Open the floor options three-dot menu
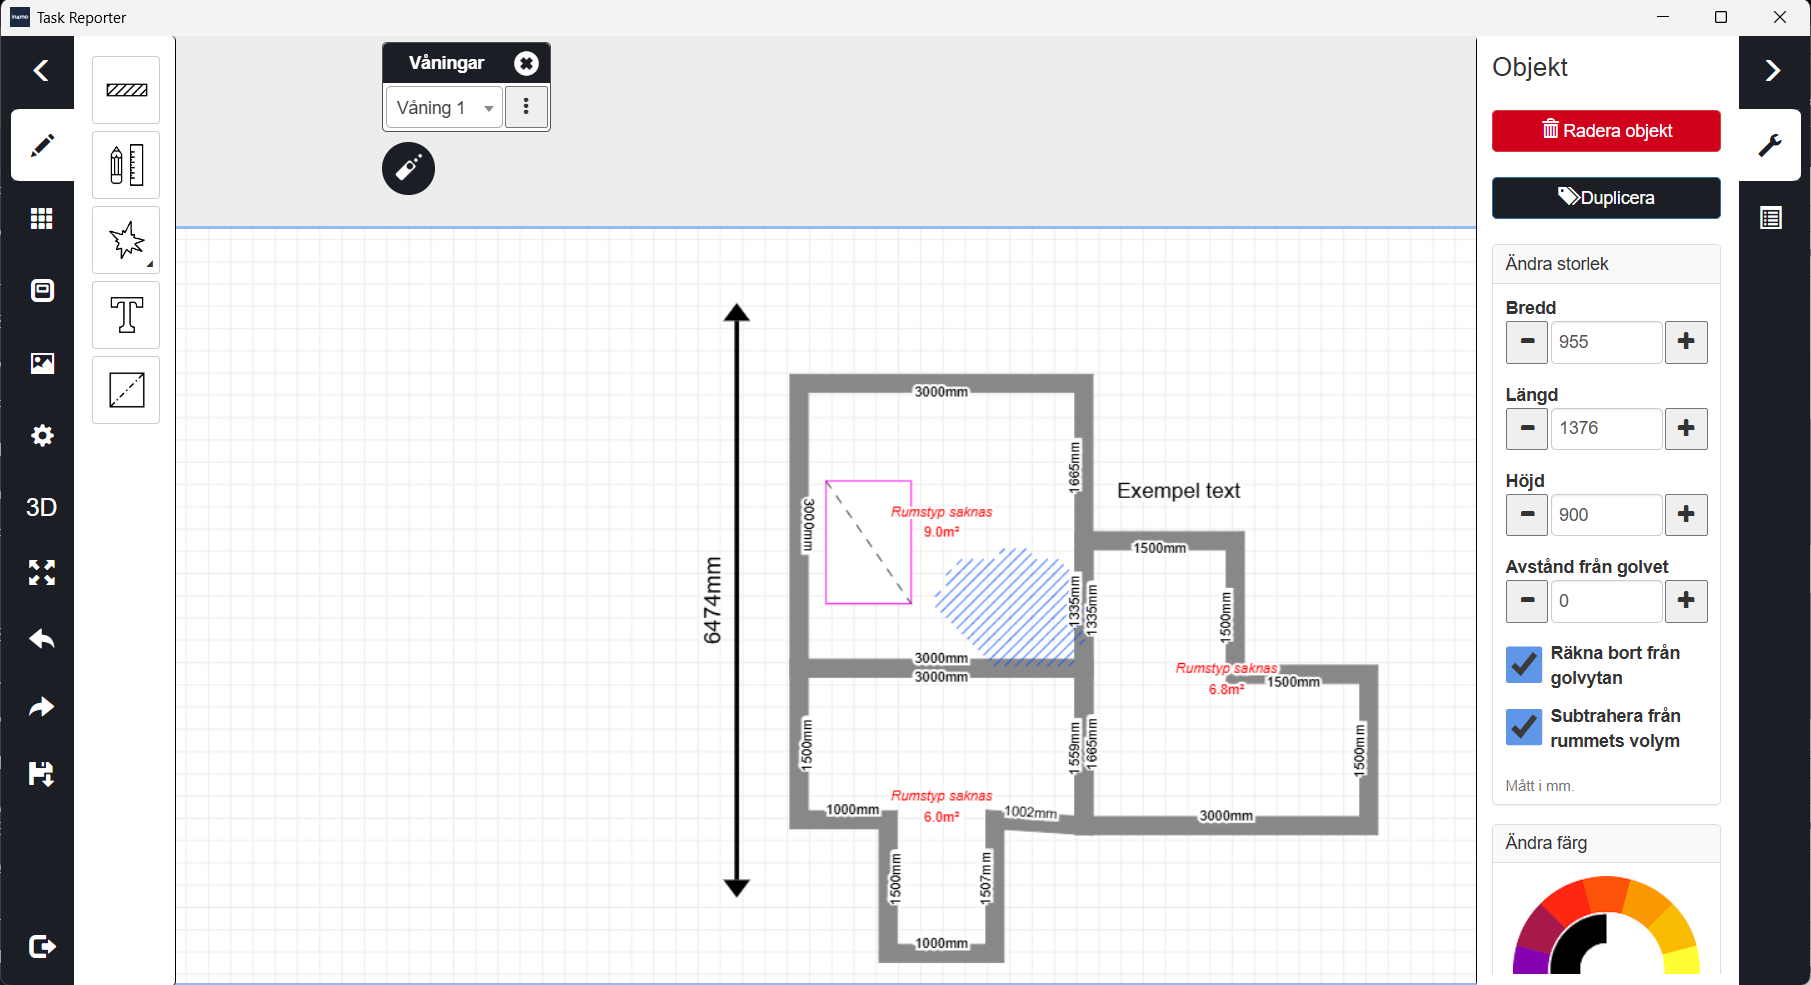The width and height of the screenshot is (1811, 985). coord(526,107)
